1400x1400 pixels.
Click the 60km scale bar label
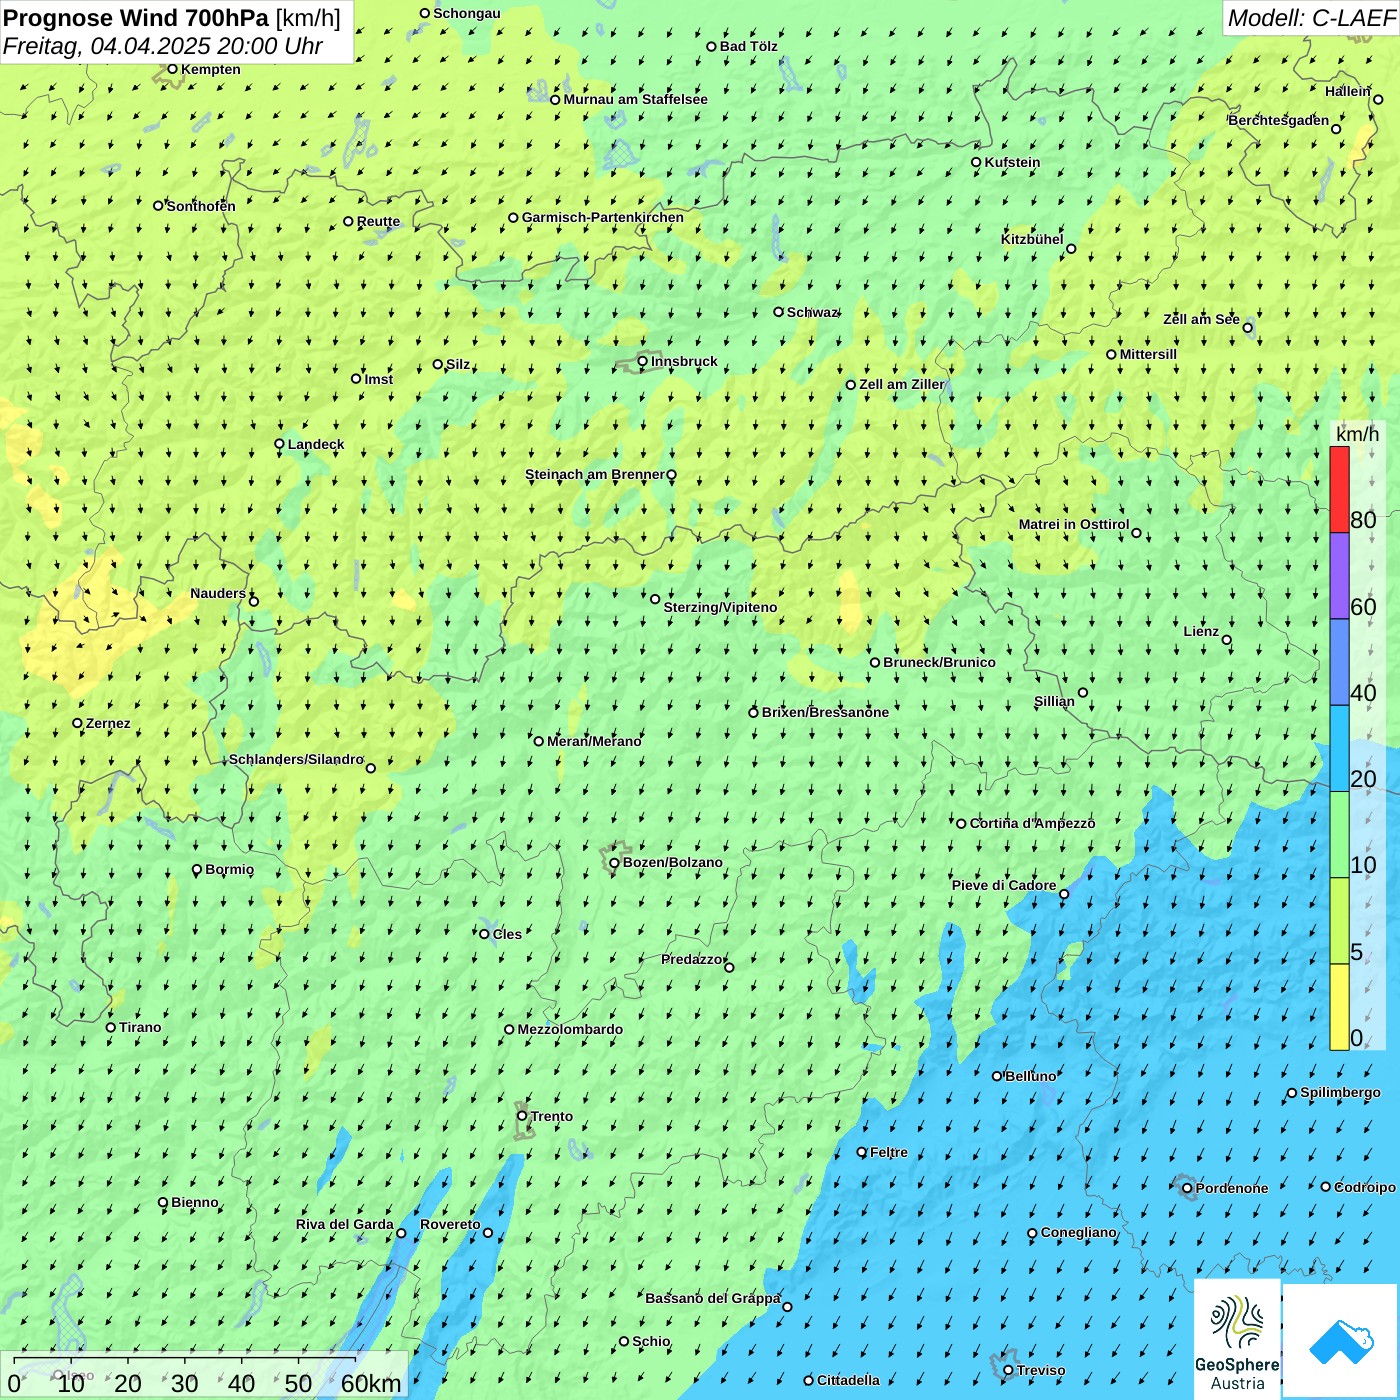371,1383
